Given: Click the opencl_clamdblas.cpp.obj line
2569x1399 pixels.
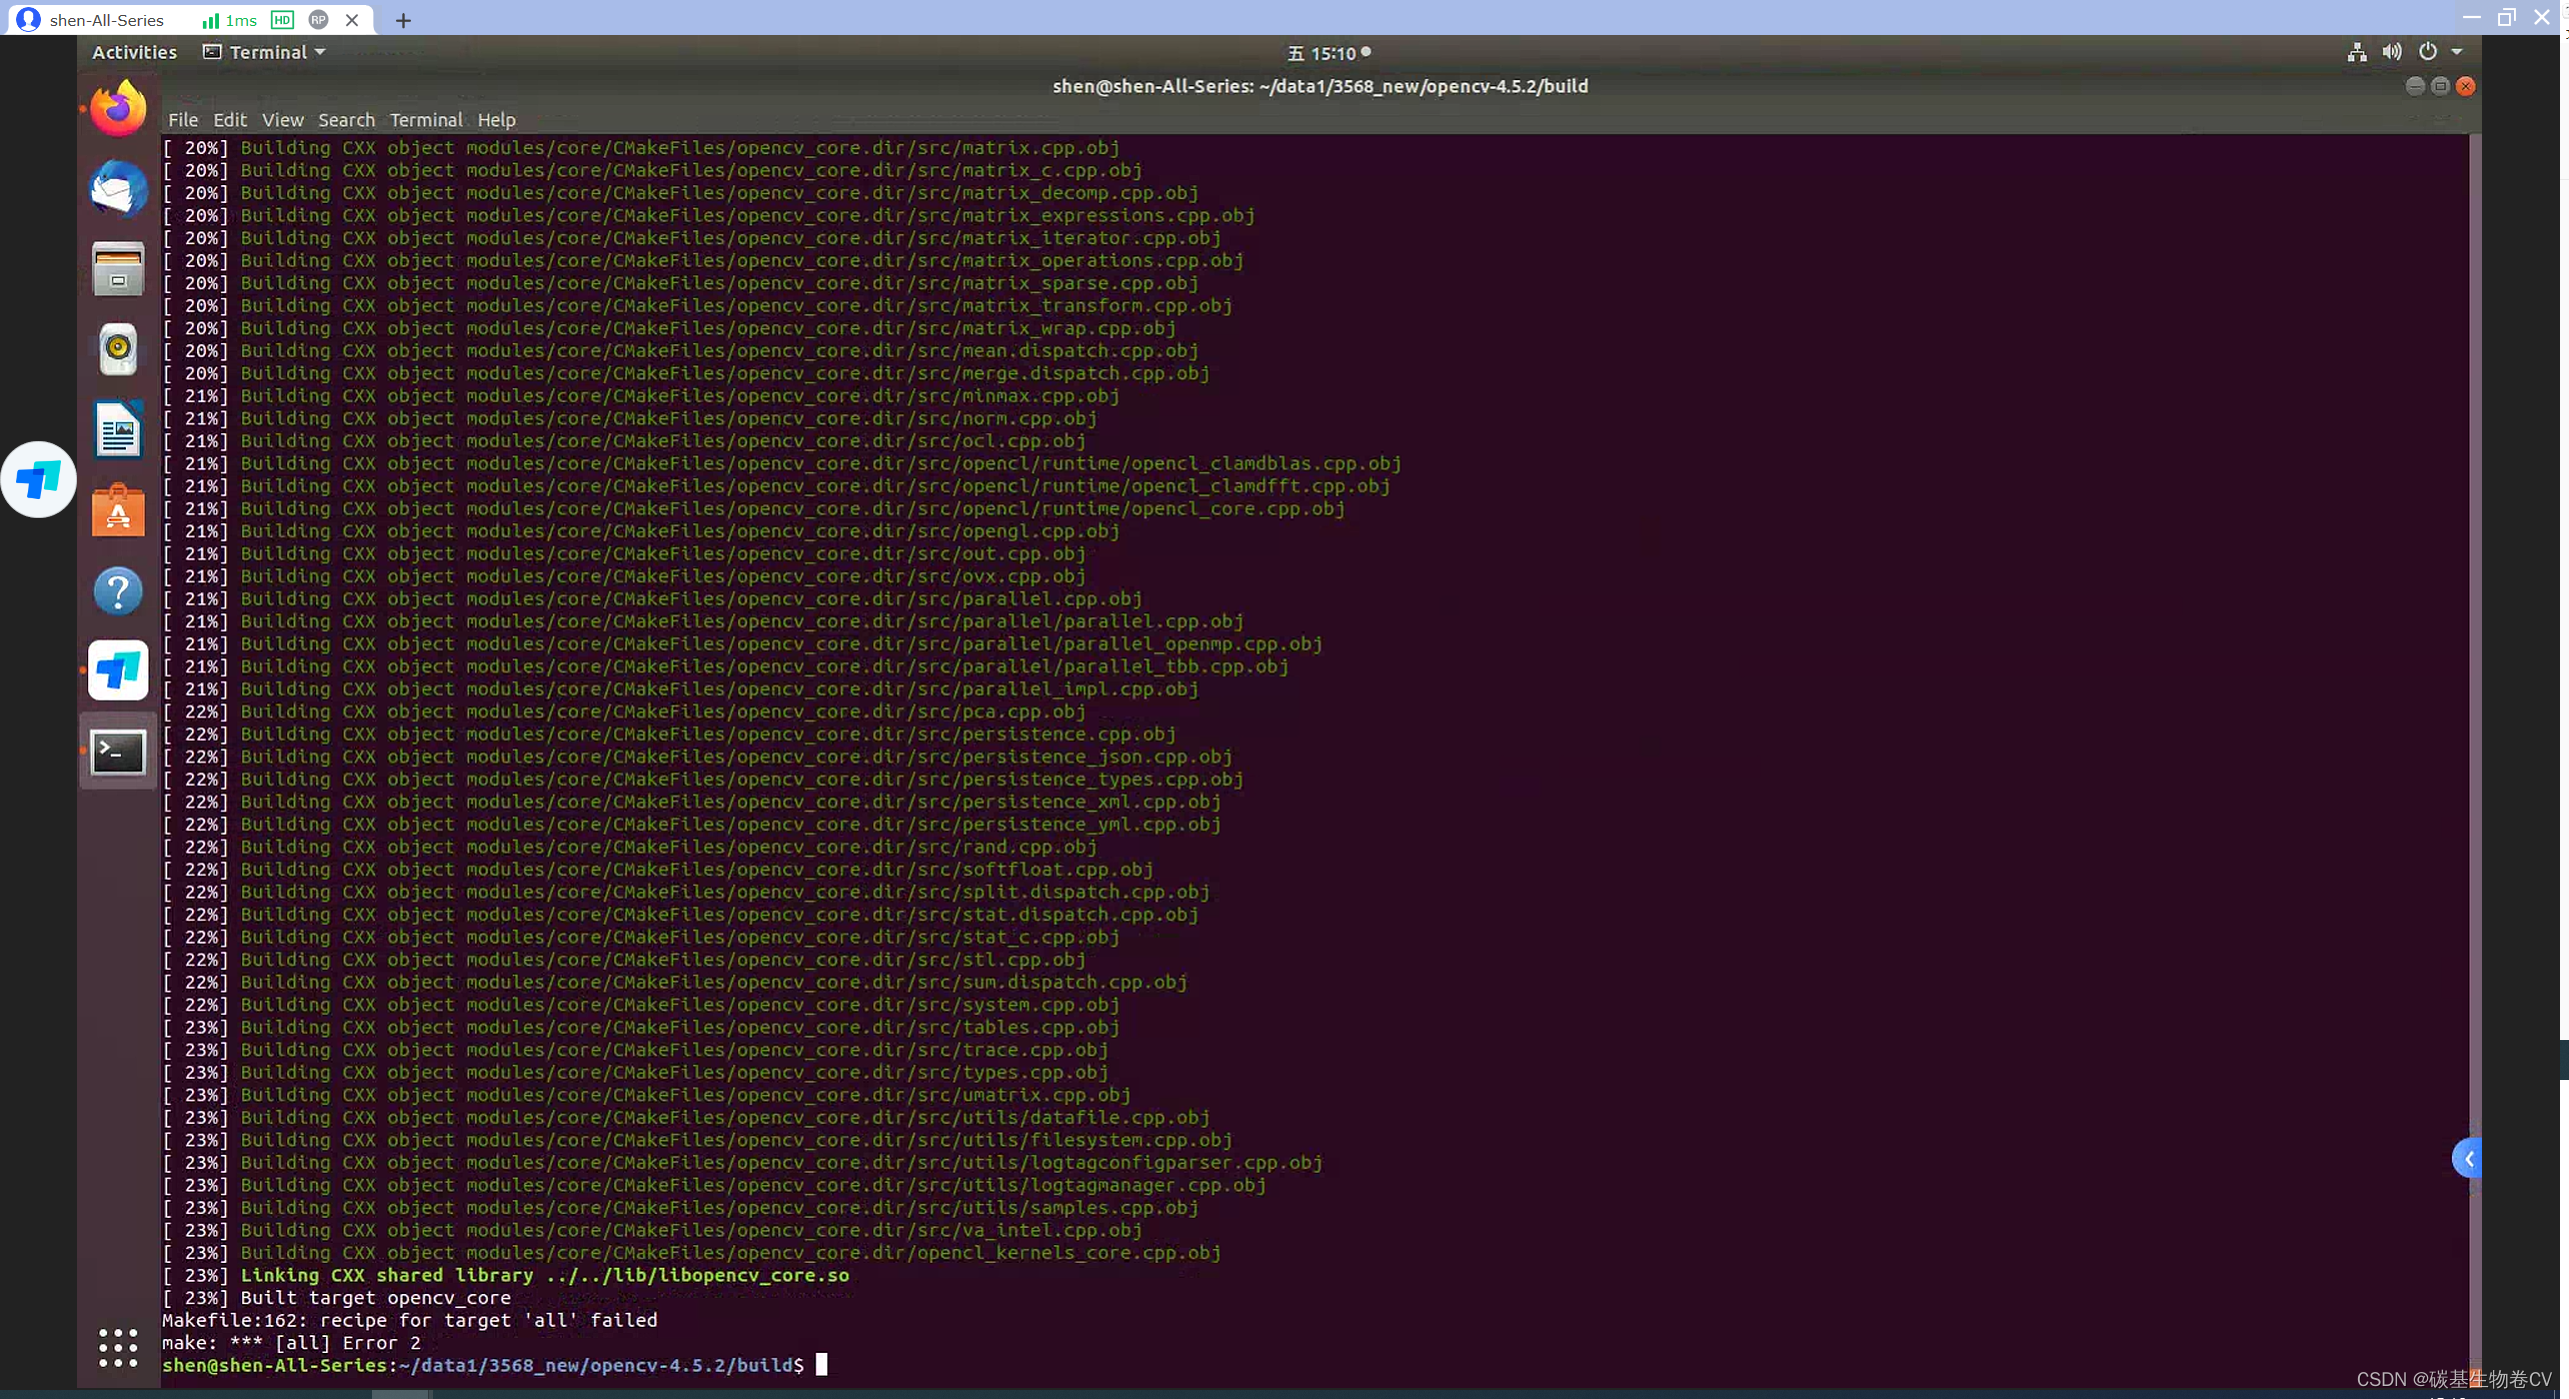Looking at the screenshot, I should click(782, 463).
